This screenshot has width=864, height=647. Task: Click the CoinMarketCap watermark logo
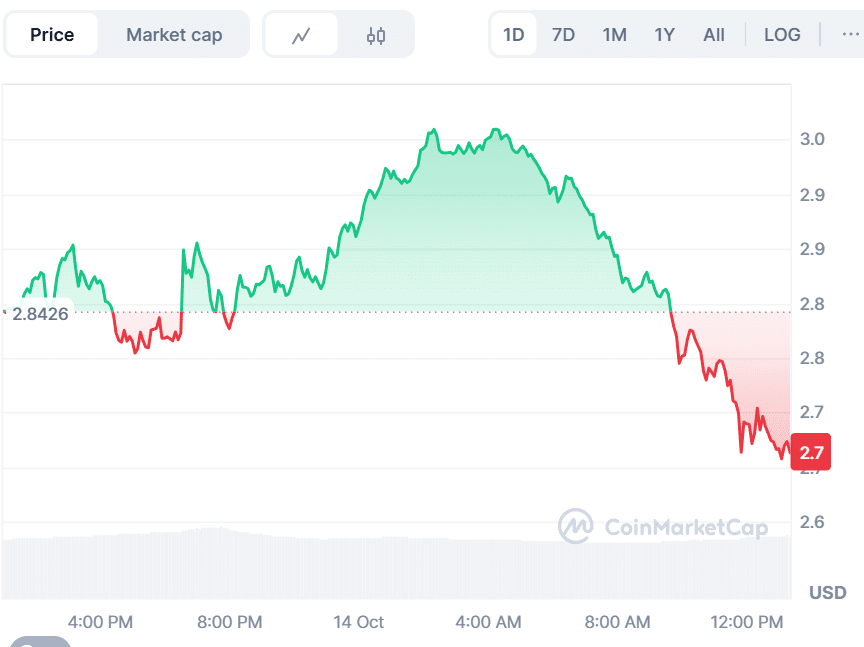point(663,526)
